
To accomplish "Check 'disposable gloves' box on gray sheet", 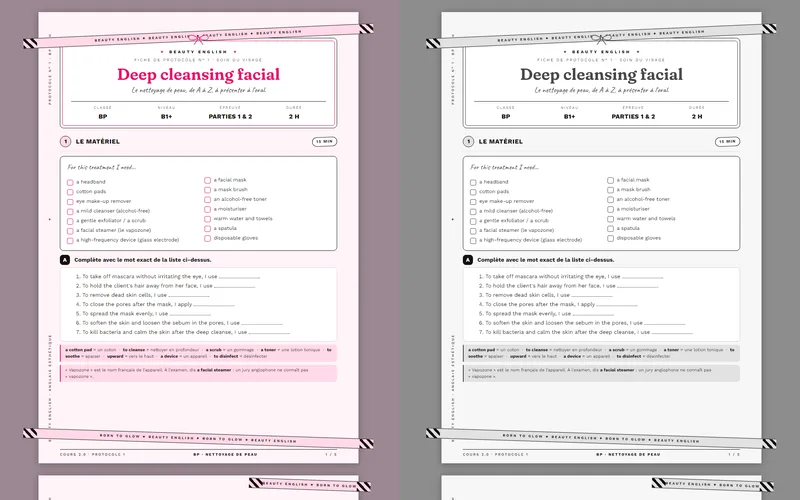I will [611, 239].
